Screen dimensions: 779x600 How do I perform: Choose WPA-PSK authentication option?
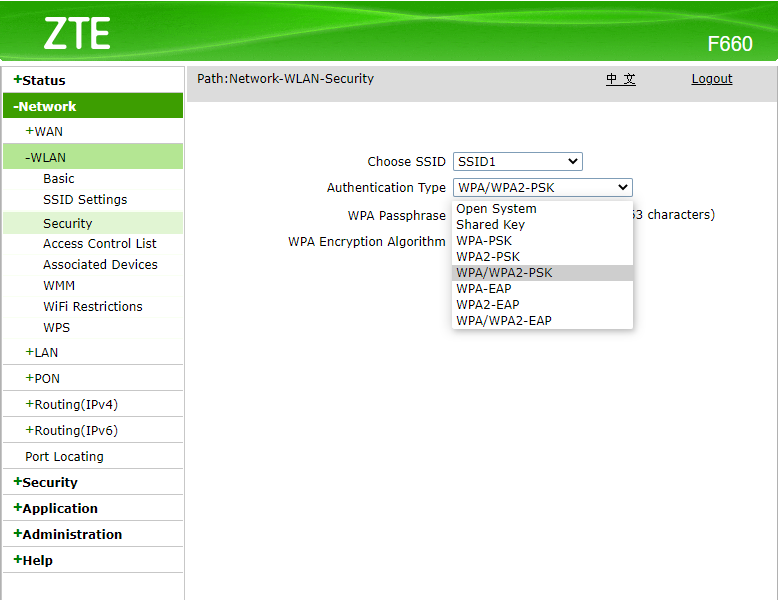pos(543,240)
